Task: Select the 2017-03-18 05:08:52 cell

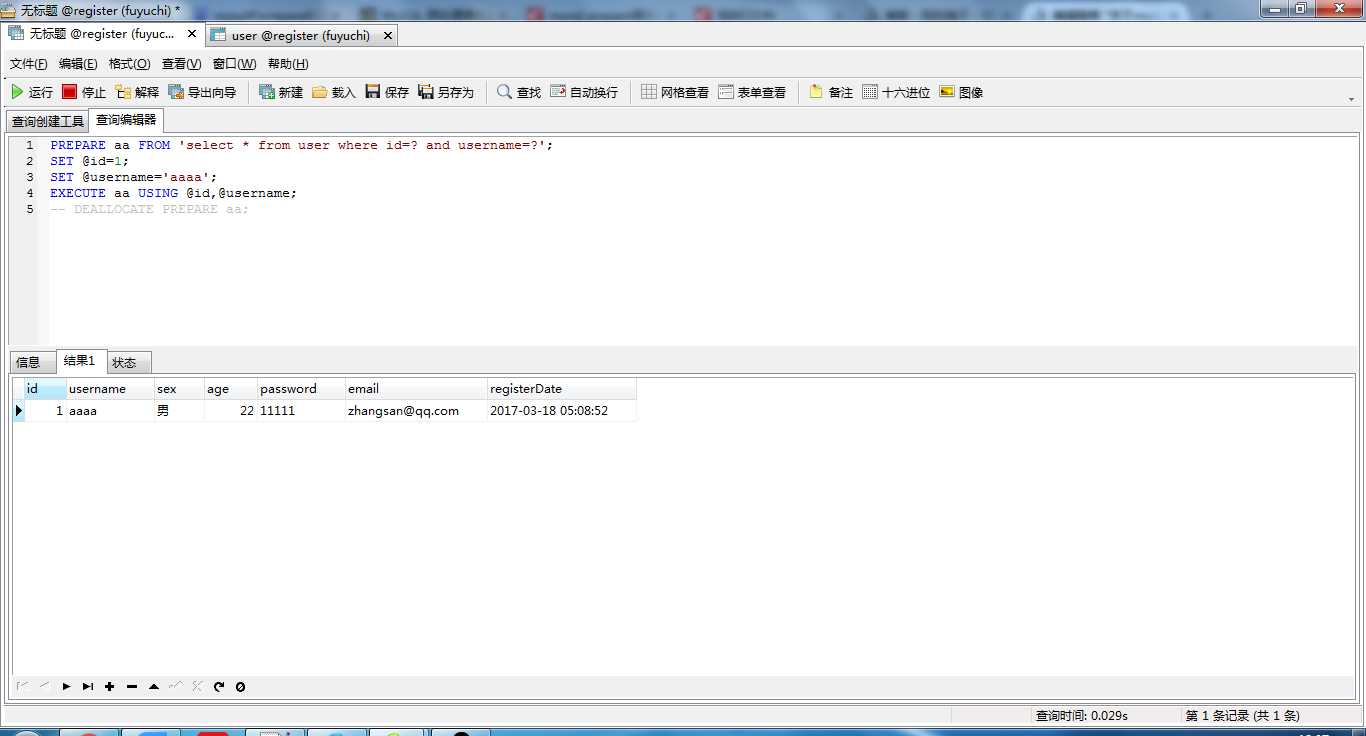Action: click(562, 411)
